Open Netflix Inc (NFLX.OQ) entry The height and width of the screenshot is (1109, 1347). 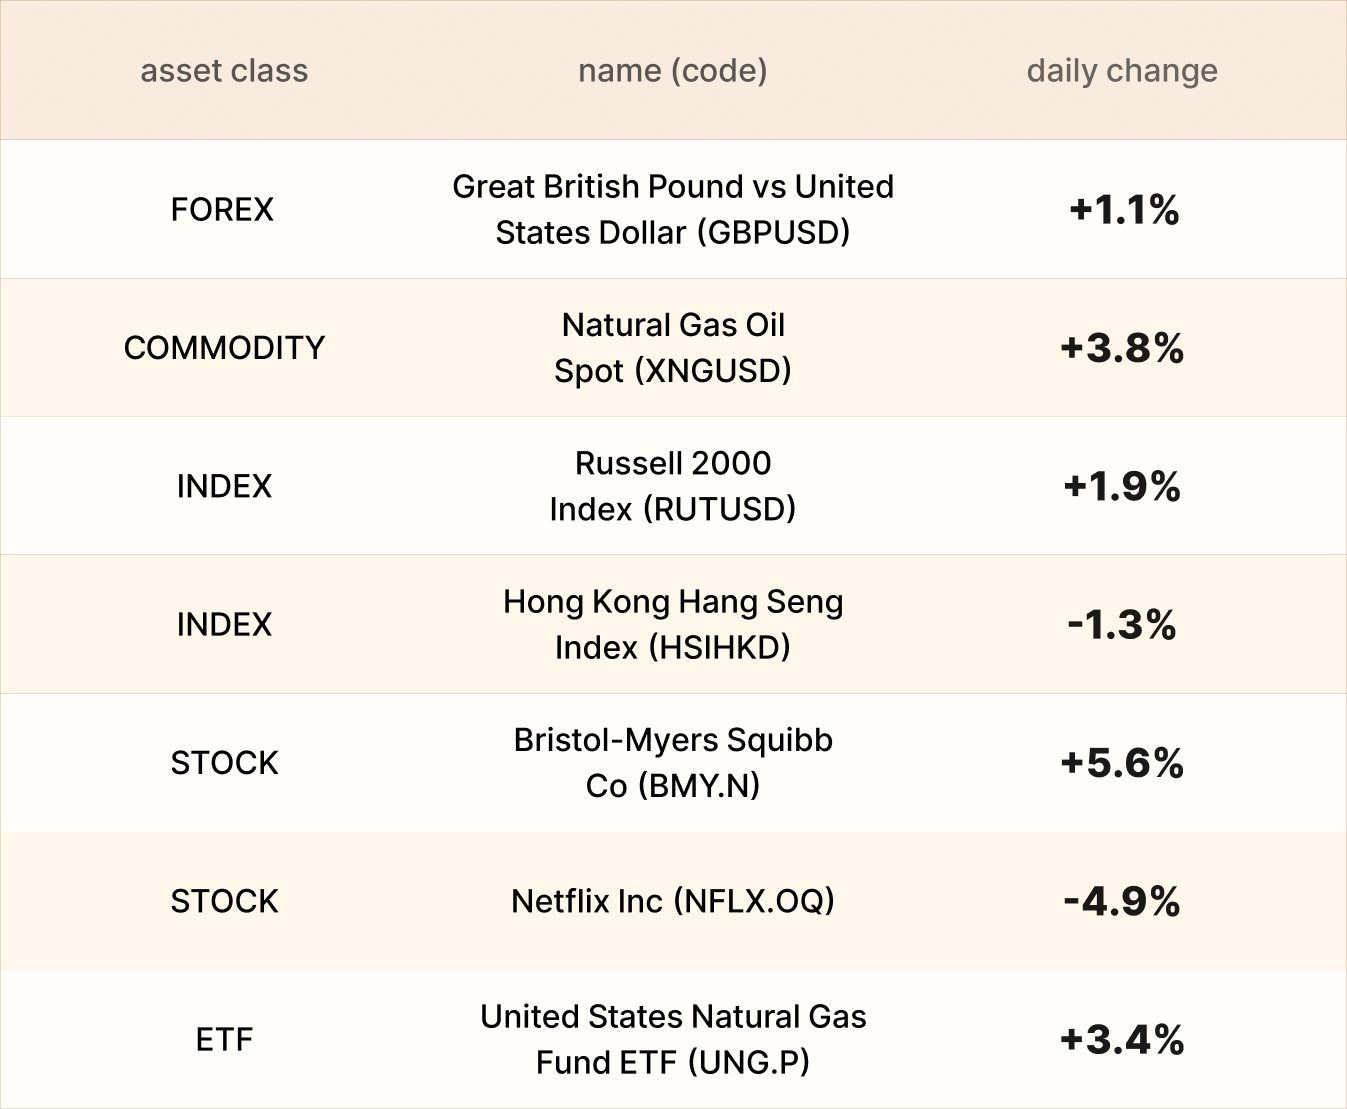click(x=672, y=901)
